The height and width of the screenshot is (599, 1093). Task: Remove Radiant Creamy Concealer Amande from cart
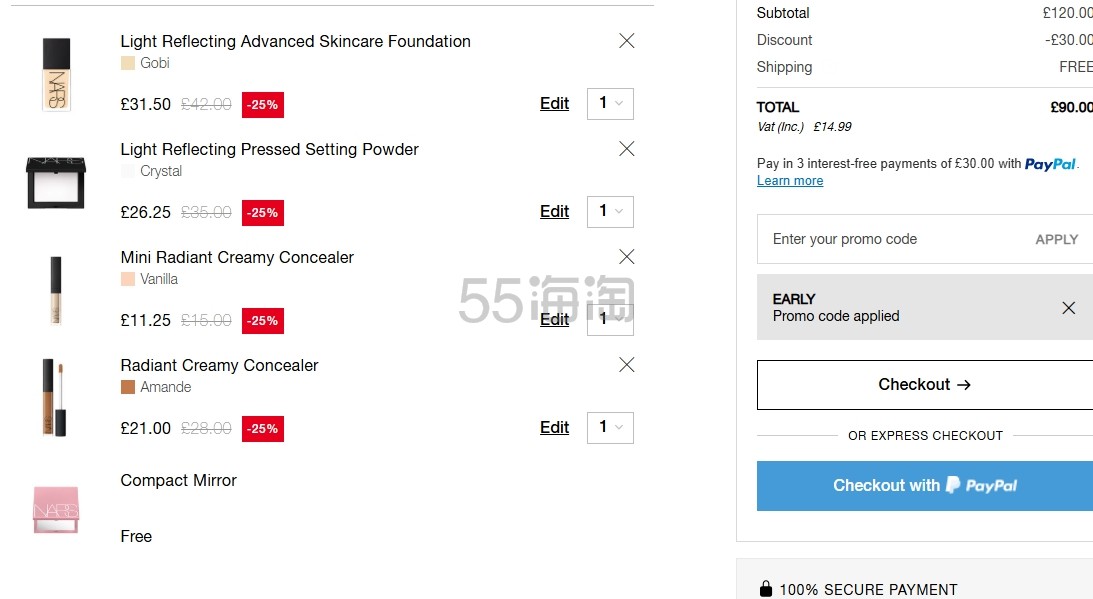coord(627,365)
